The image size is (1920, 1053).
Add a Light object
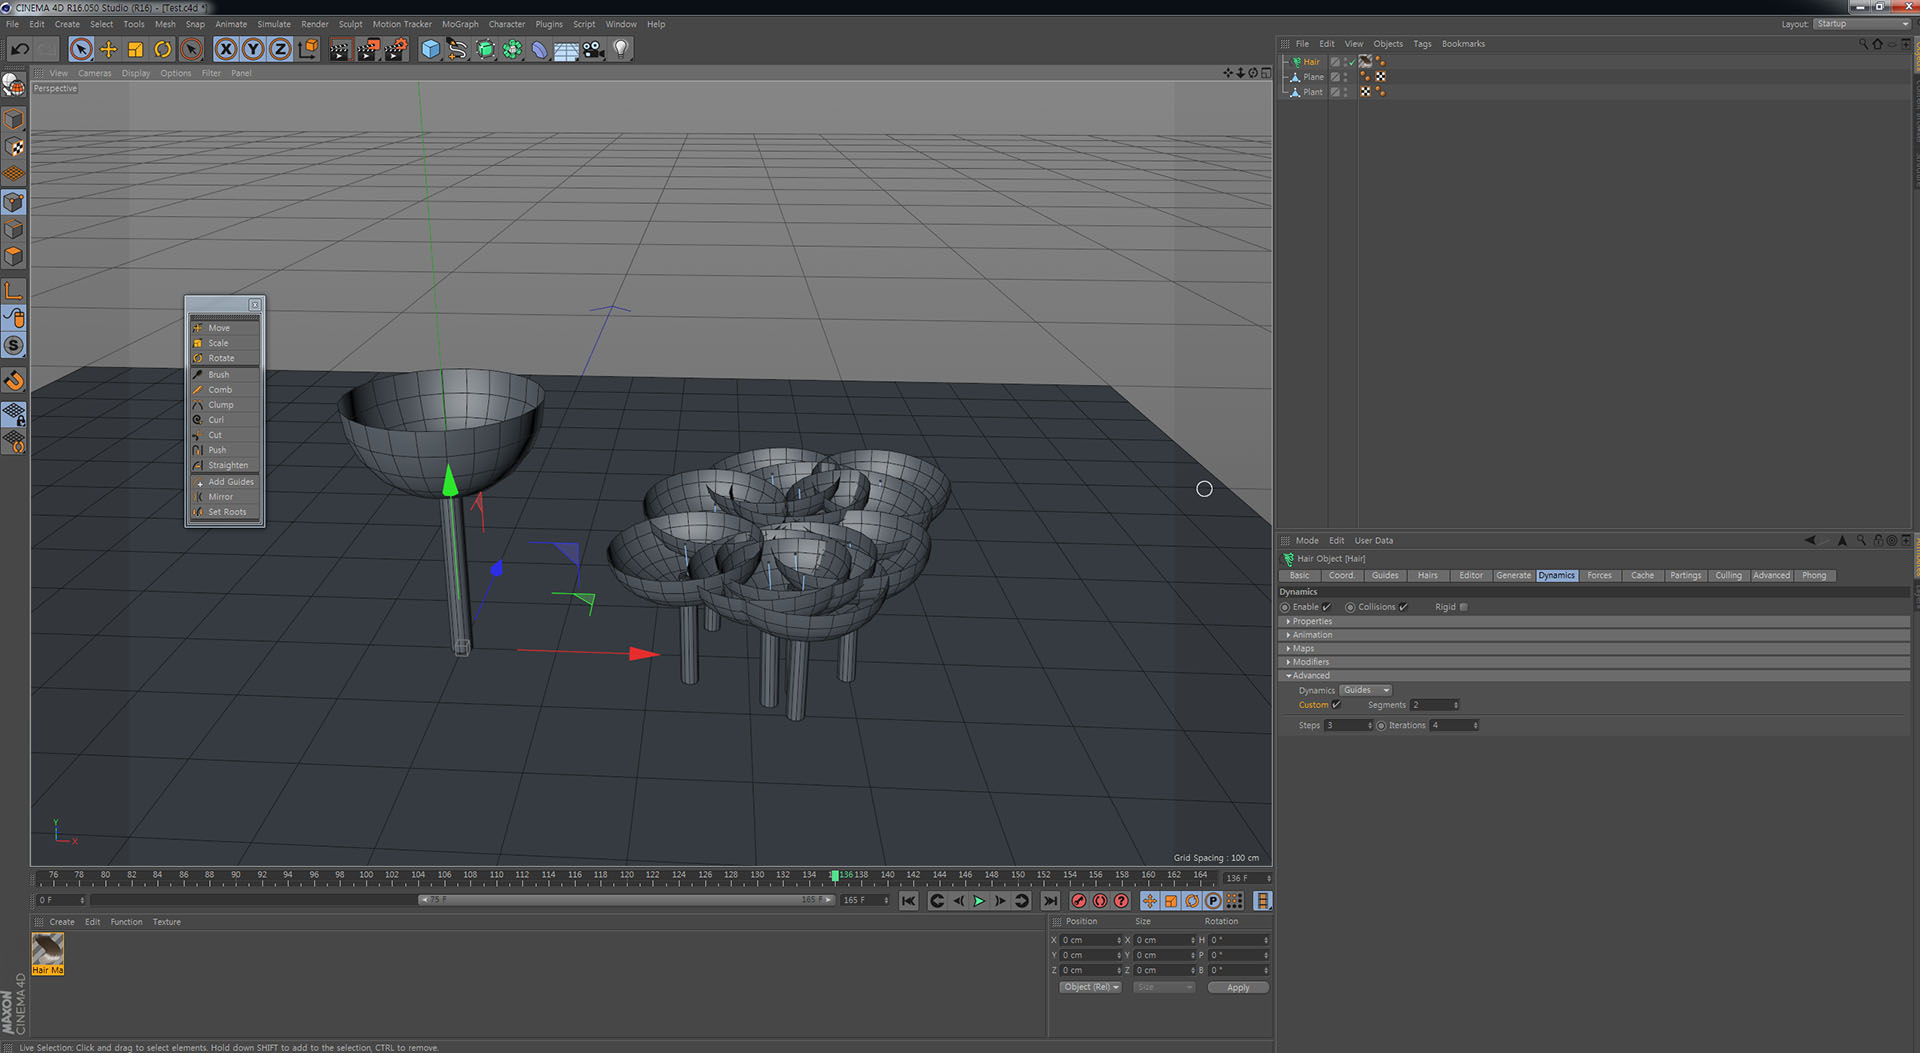[621, 49]
